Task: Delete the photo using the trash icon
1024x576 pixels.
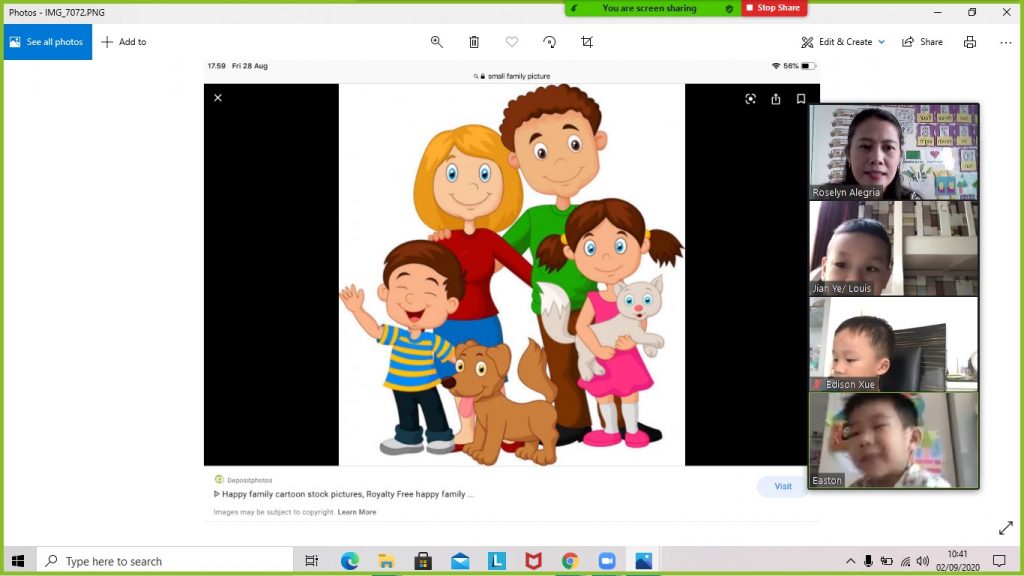Action: coord(474,42)
